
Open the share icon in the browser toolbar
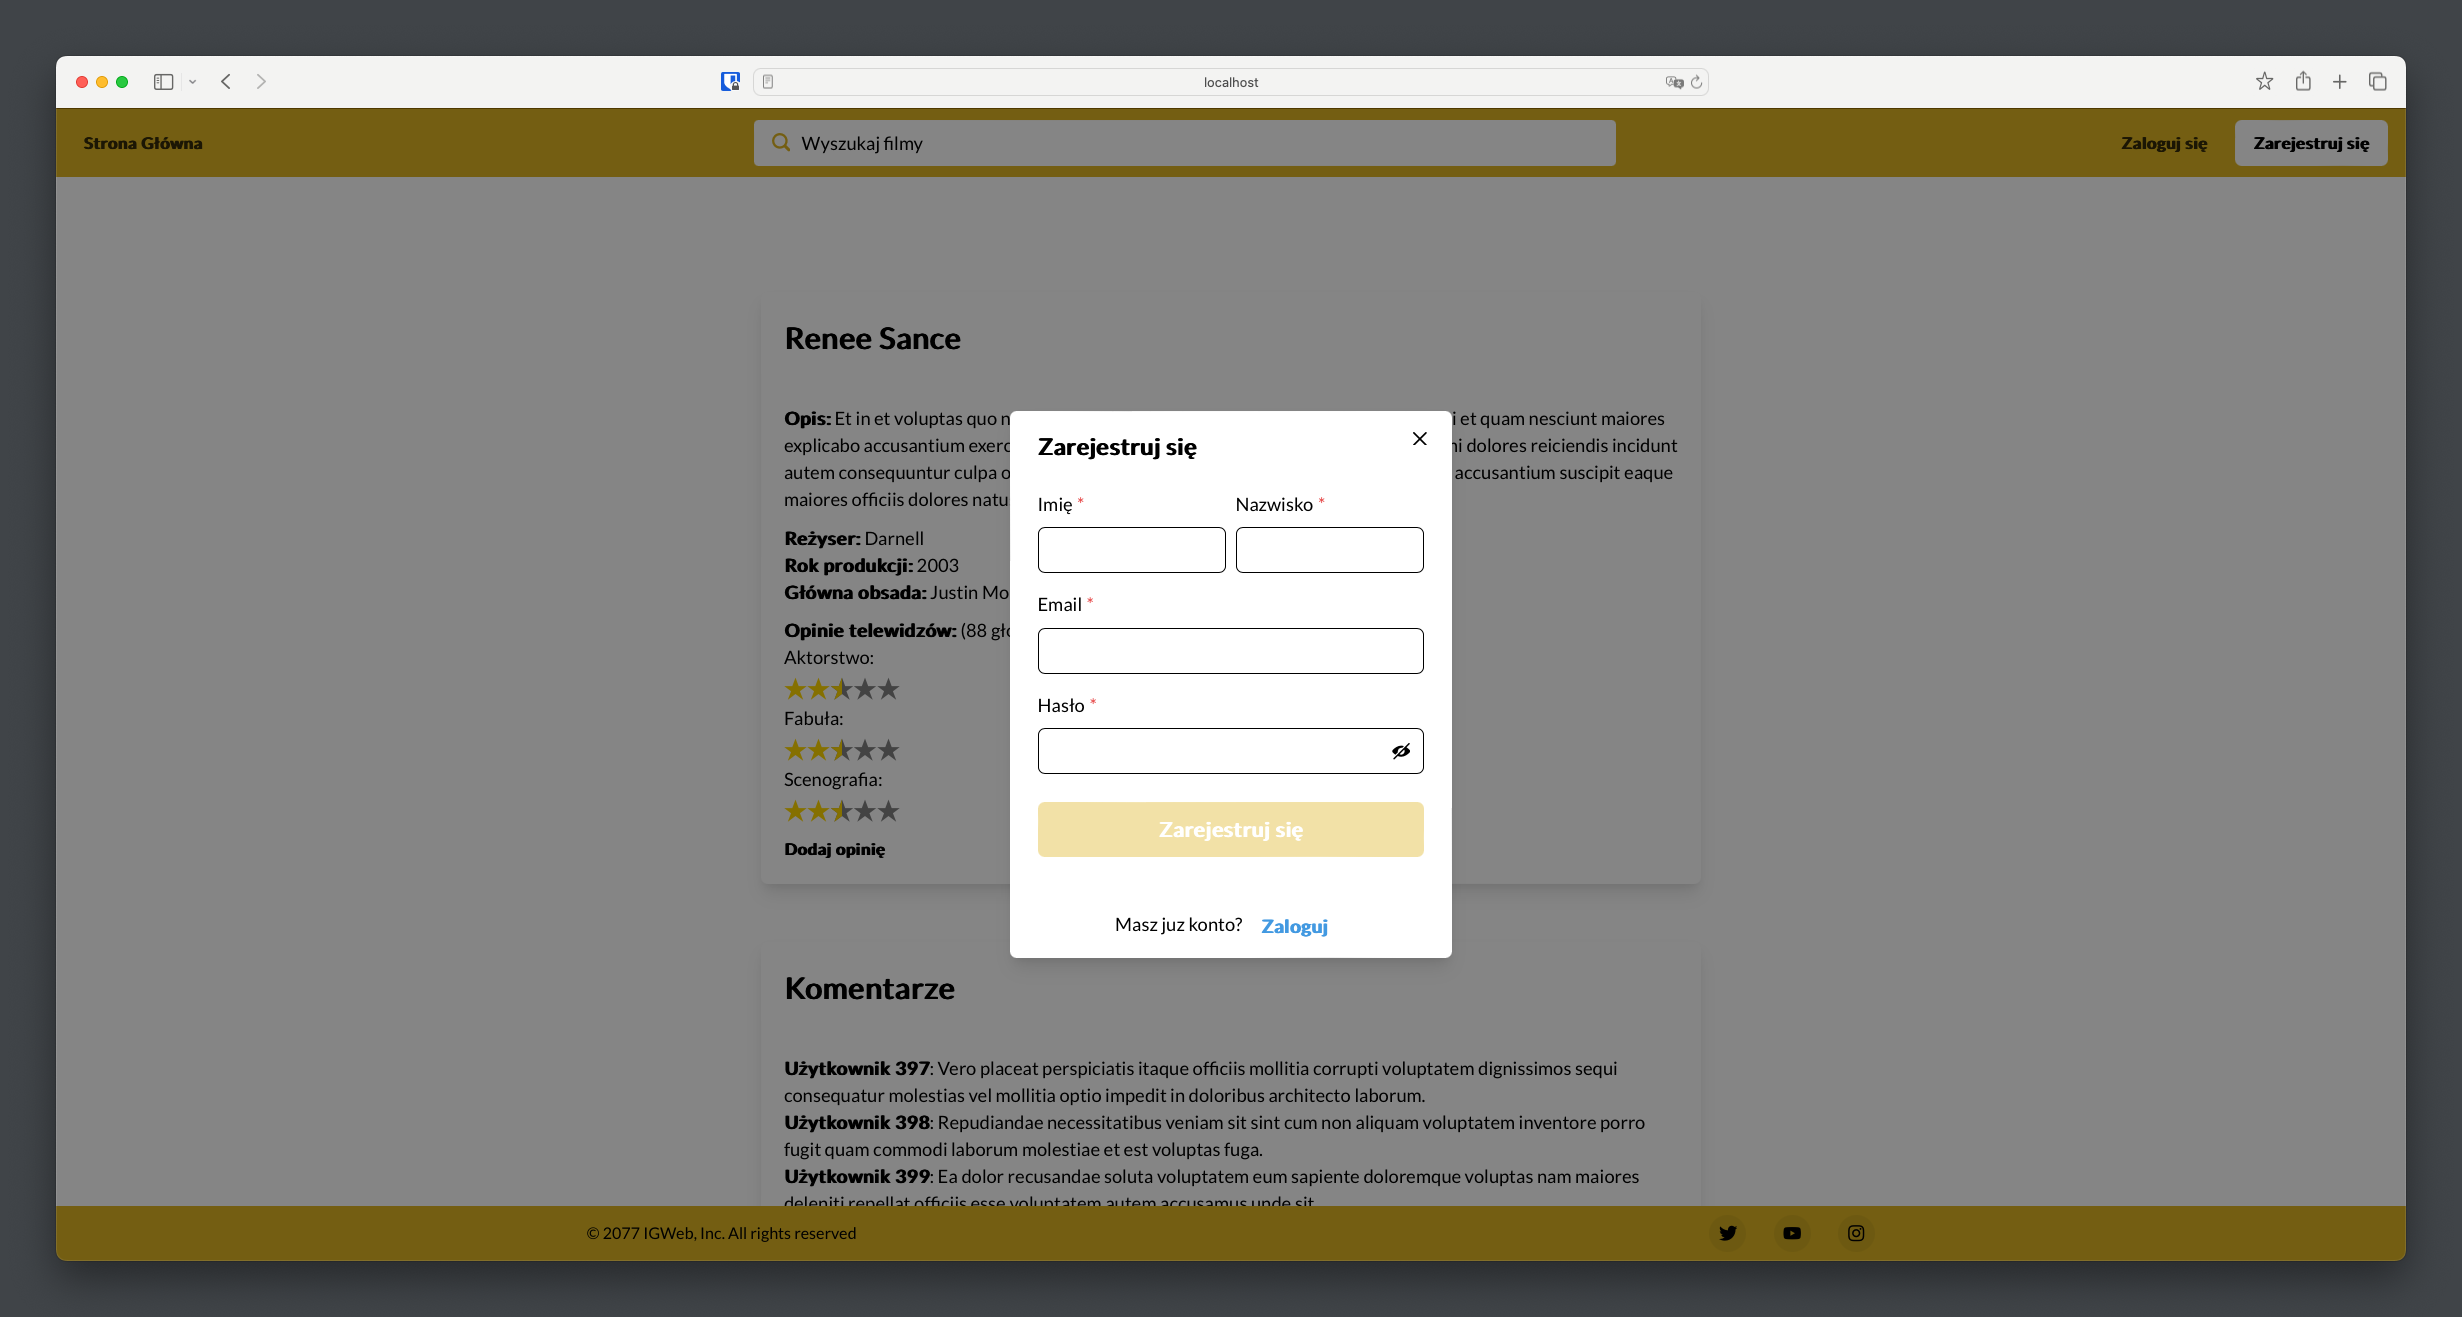pos(2303,82)
